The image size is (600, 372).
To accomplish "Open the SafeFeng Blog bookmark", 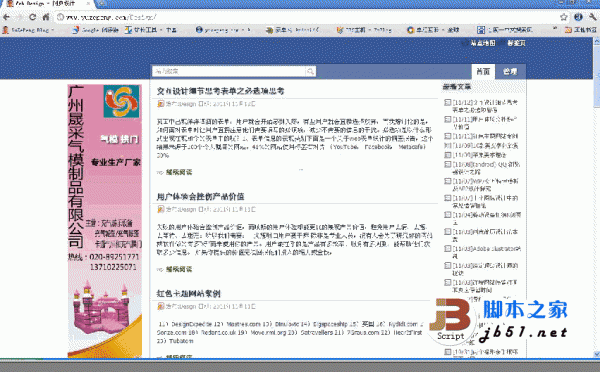I will 29,30.
